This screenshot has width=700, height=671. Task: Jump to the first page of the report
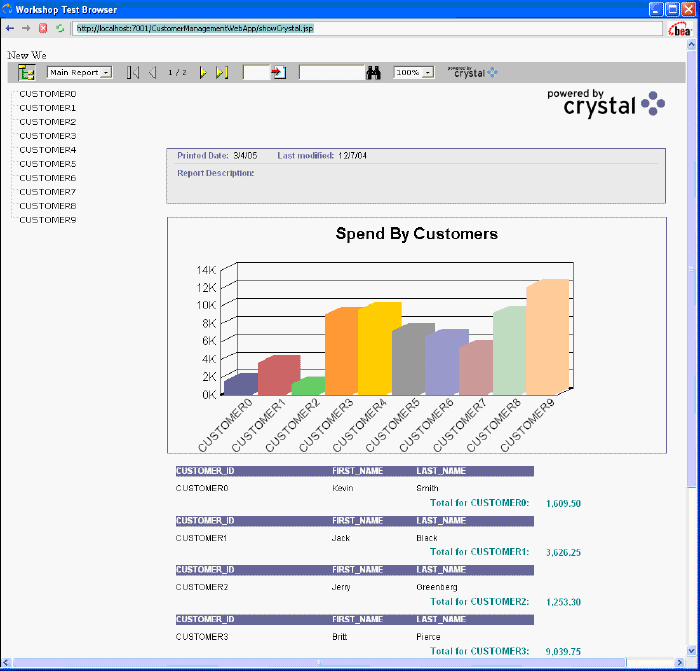click(133, 72)
